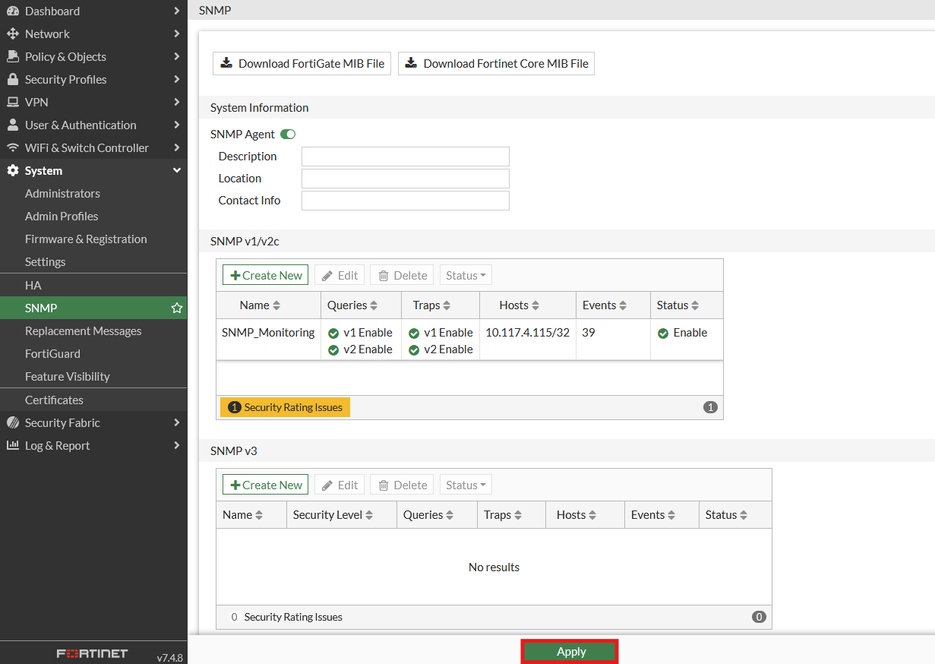This screenshot has height=664, width=935.
Task: Expand the Policy & Objects chevron
Action: (177, 56)
